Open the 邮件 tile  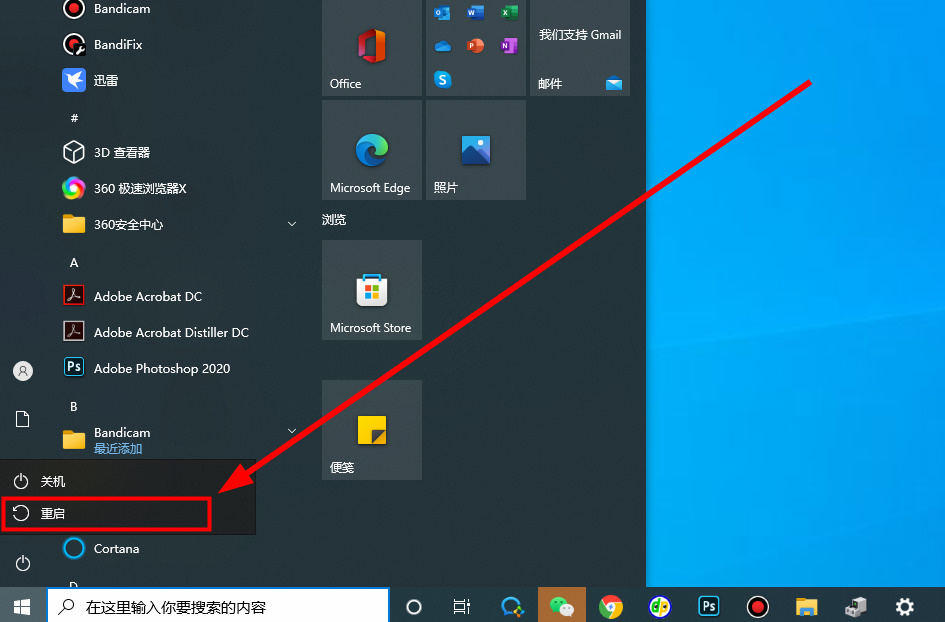point(580,47)
